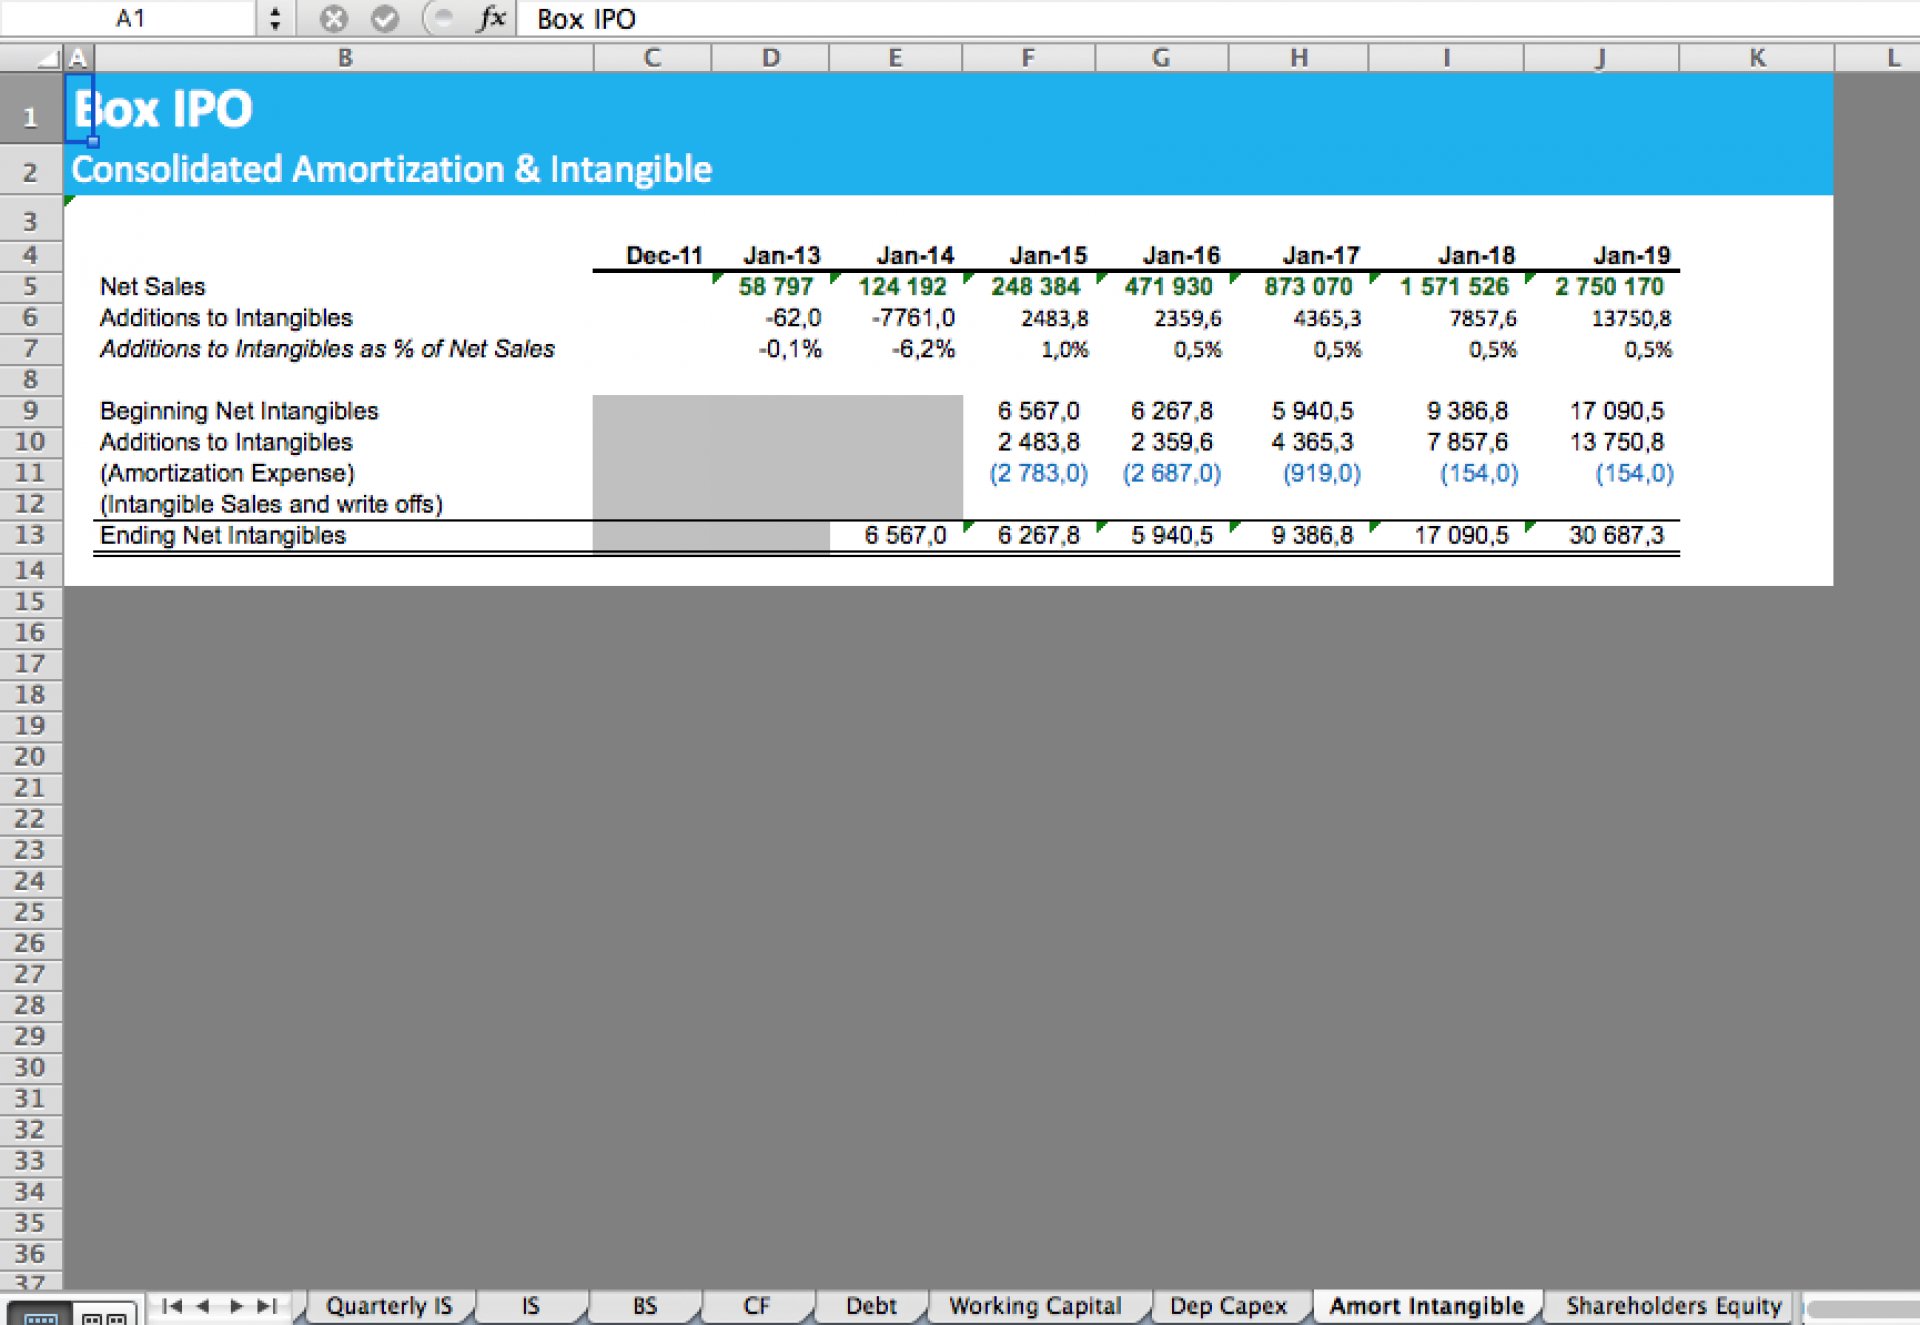Click percentage cell '-6,2%'
Viewport: 1920px width, 1325px height.
[x=923, y=349]
